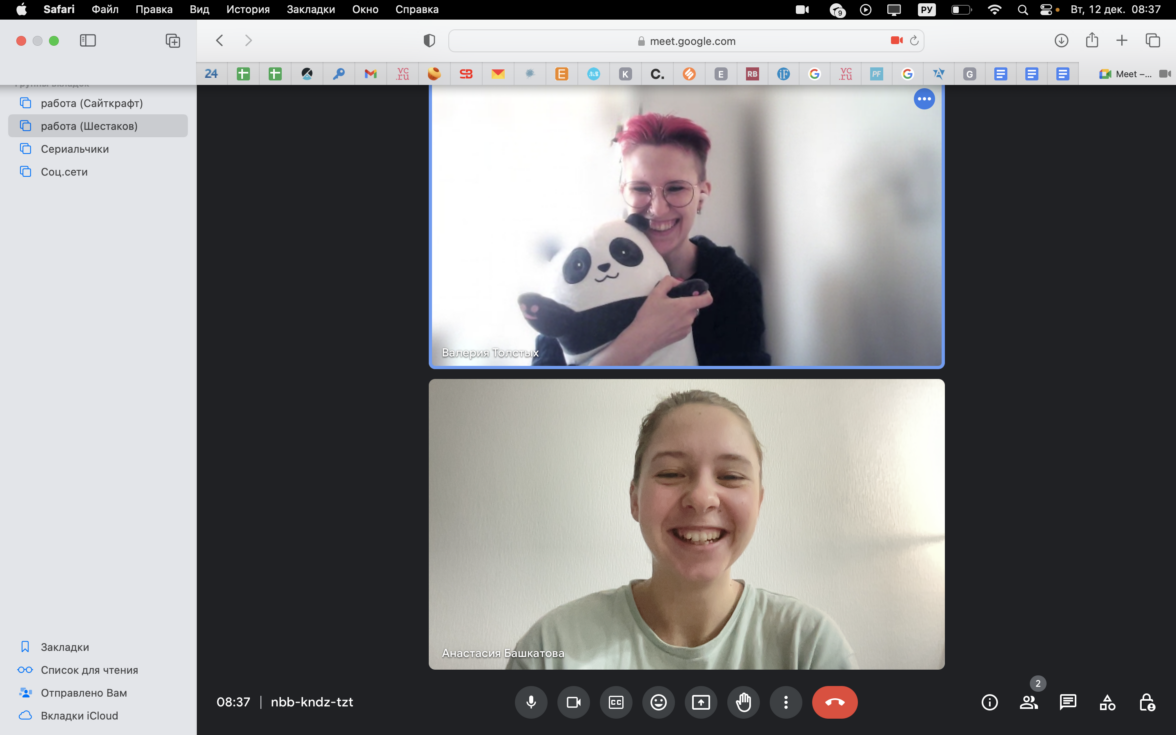Viewport: 1176px width, 735px height.
Task: Toggle closed captions (CC)
Action: pos(616,702)
